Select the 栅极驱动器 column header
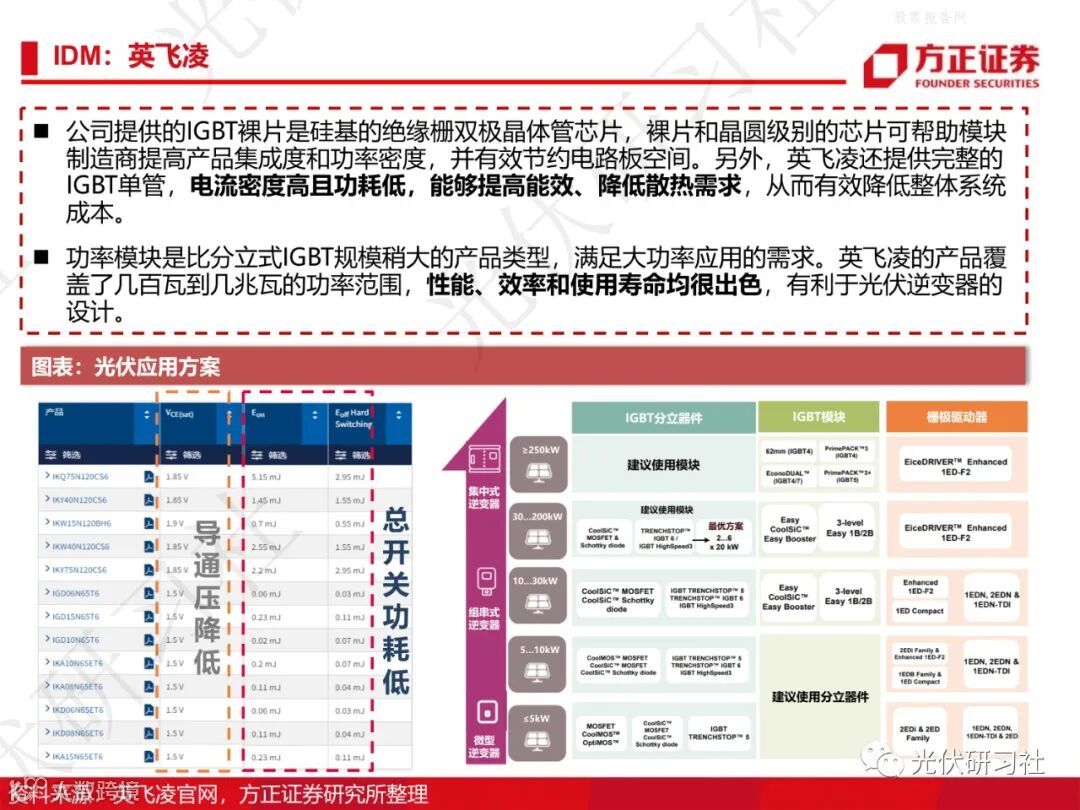The image size is (1080, 810). point(957,417)
